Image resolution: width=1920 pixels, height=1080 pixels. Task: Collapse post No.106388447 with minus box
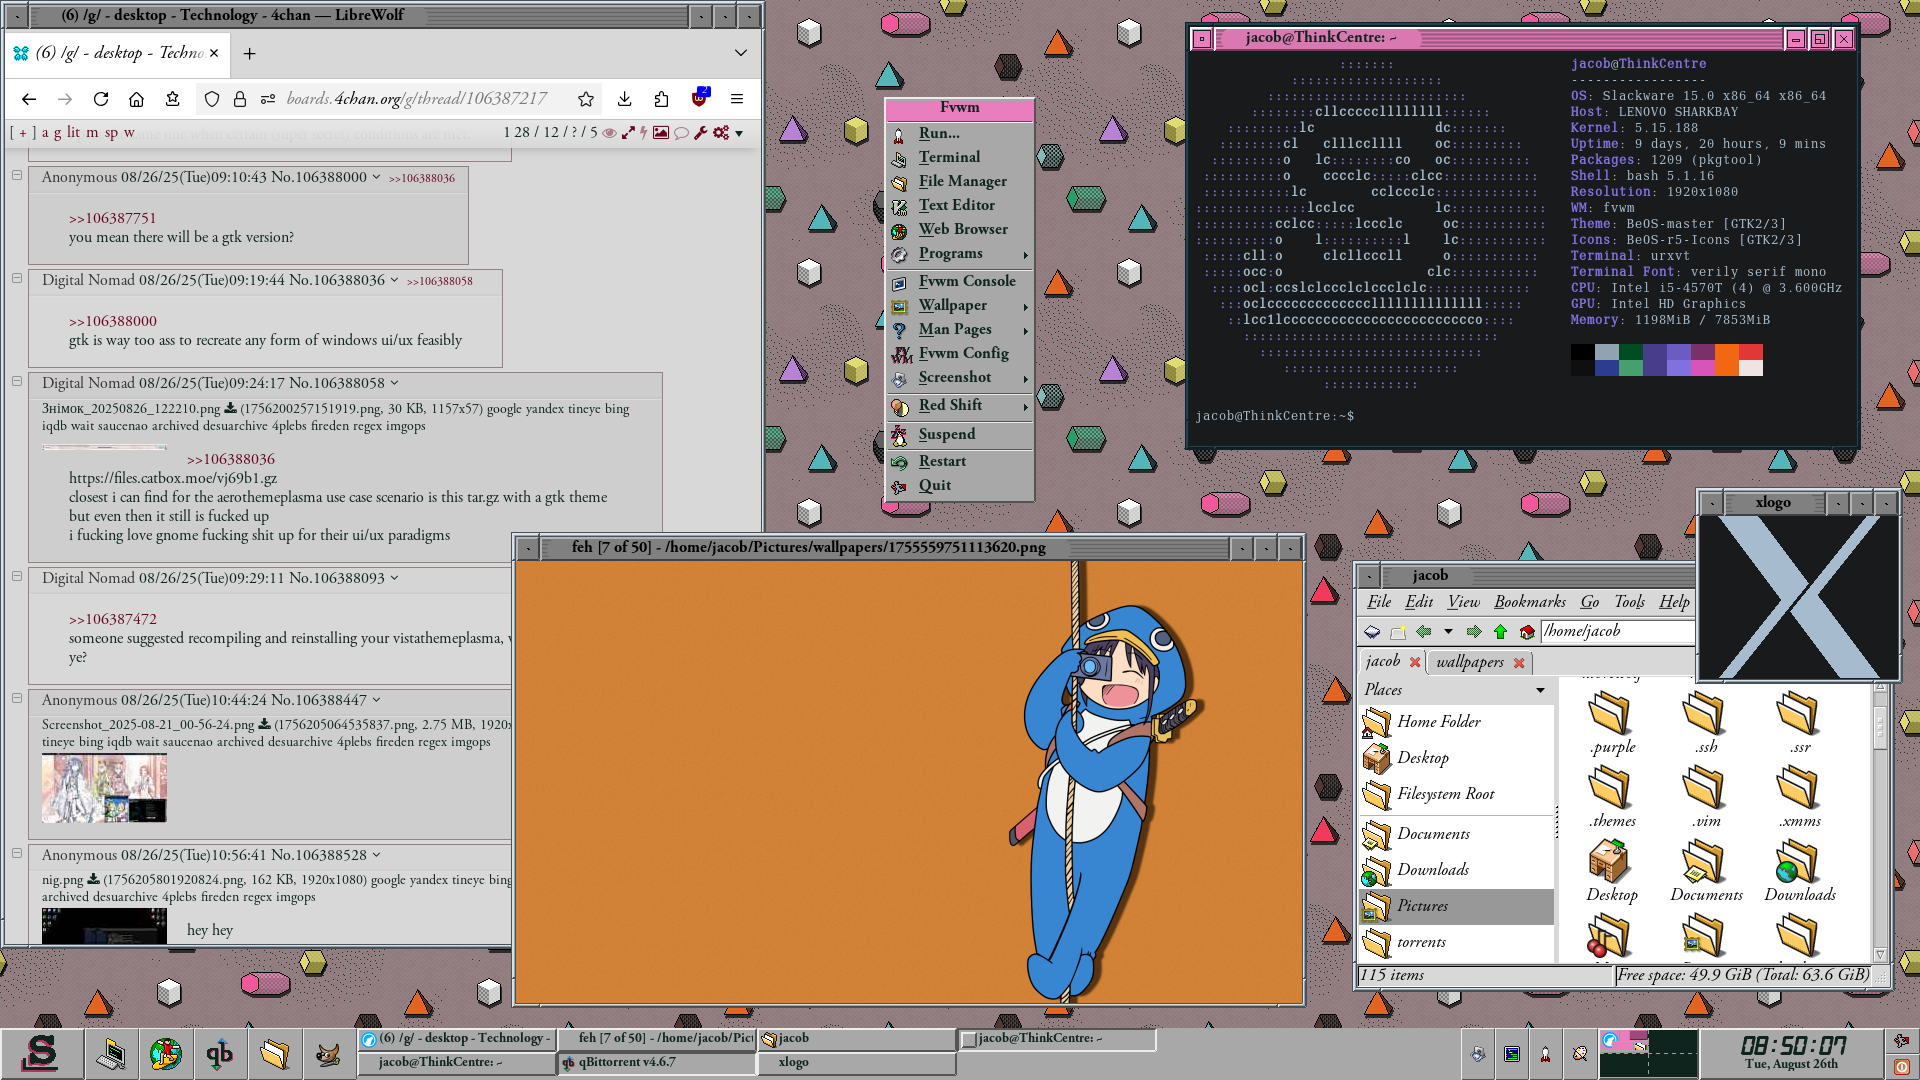(x=17, y=698)
